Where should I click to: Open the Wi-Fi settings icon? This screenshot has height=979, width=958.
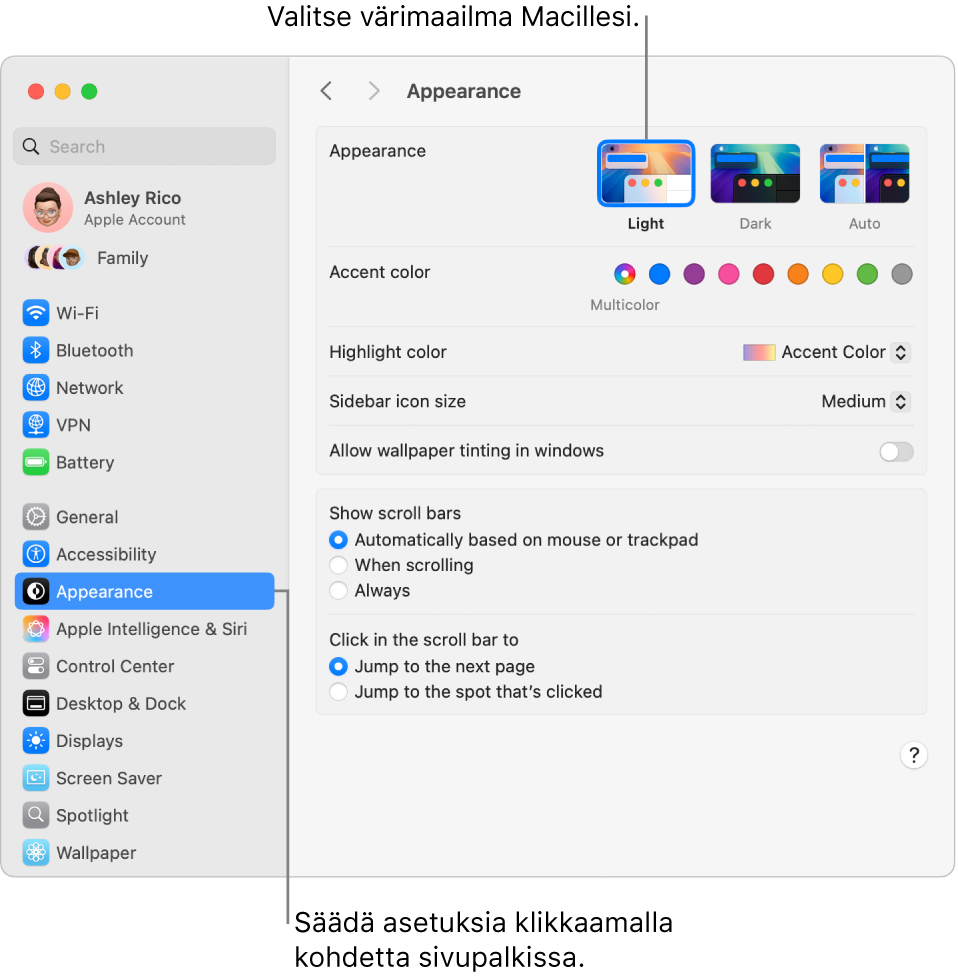point(36,313)
